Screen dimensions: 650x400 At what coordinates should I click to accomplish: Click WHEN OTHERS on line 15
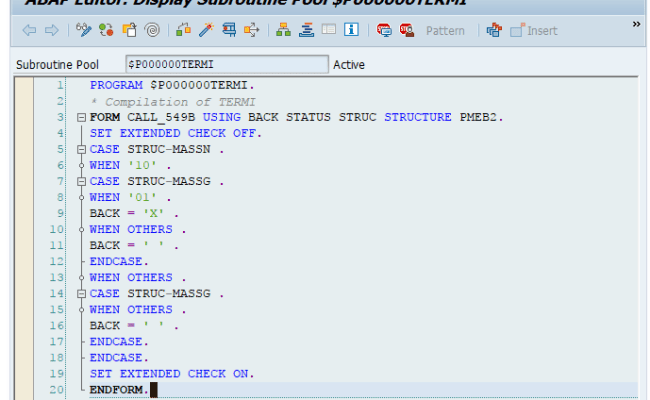tap(138, 310)
